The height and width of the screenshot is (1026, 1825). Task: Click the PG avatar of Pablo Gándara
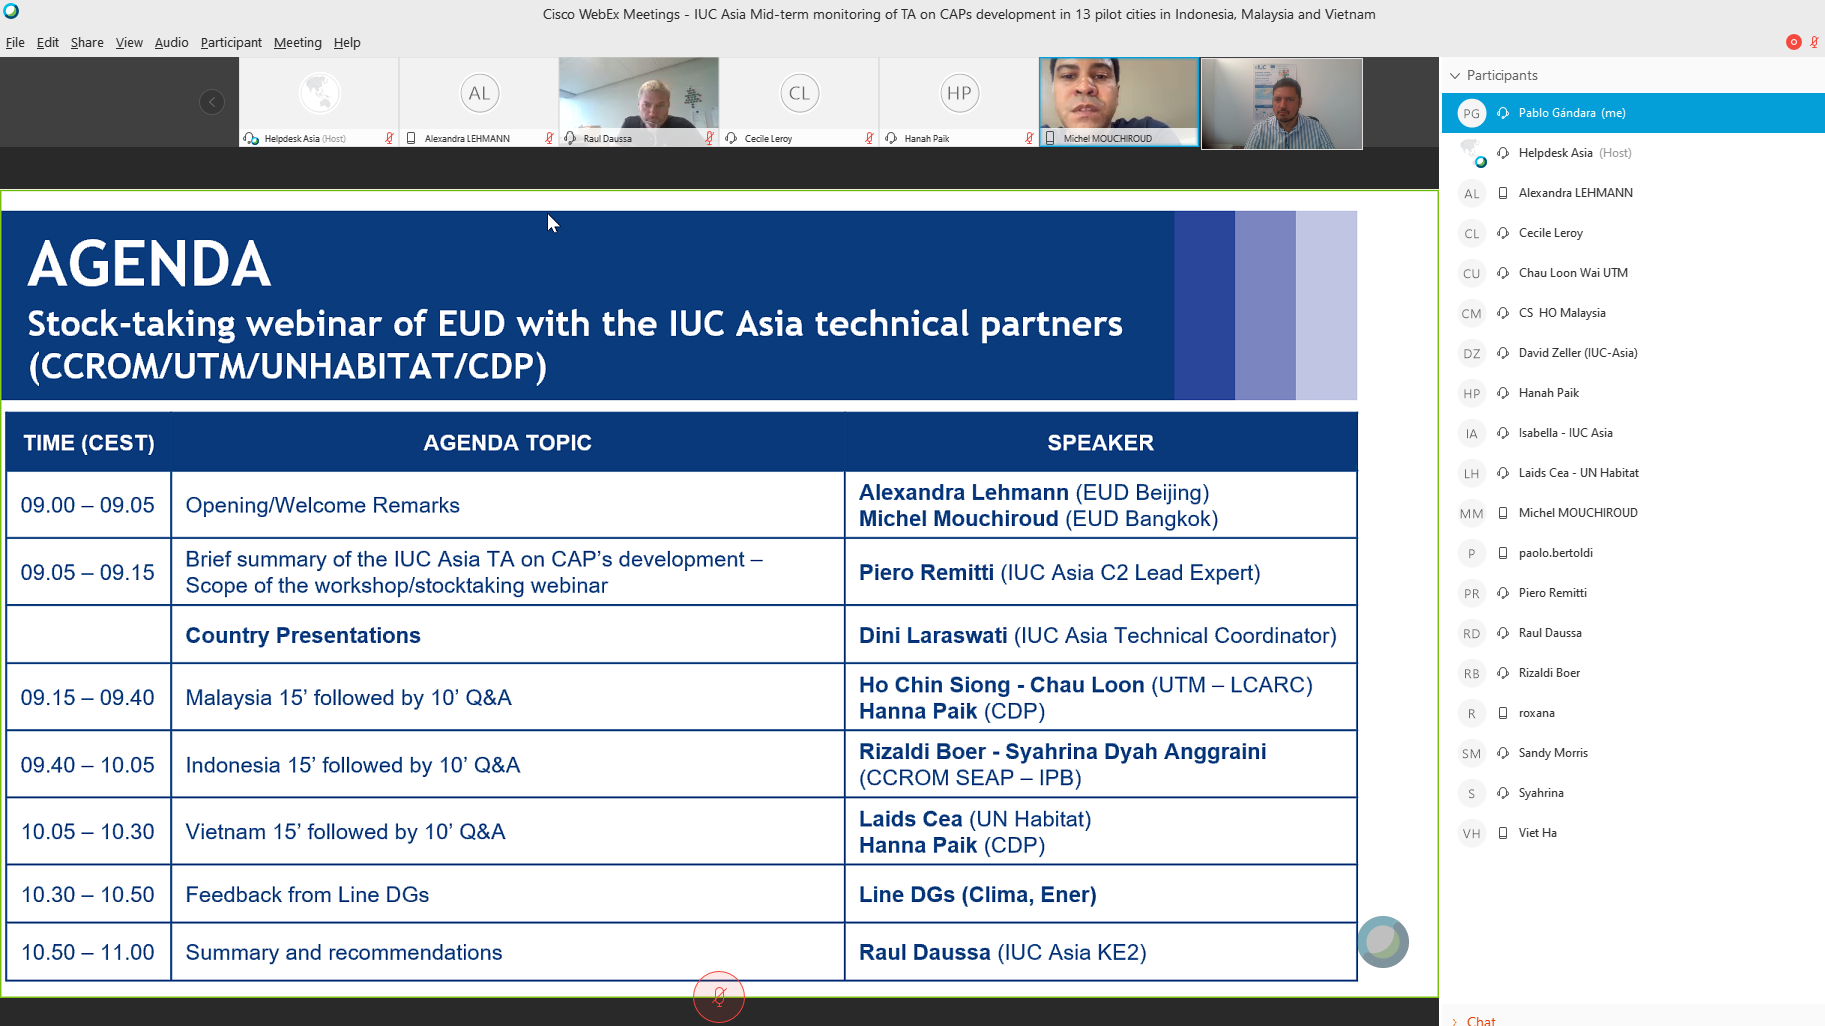click(x=1471, y=113)
